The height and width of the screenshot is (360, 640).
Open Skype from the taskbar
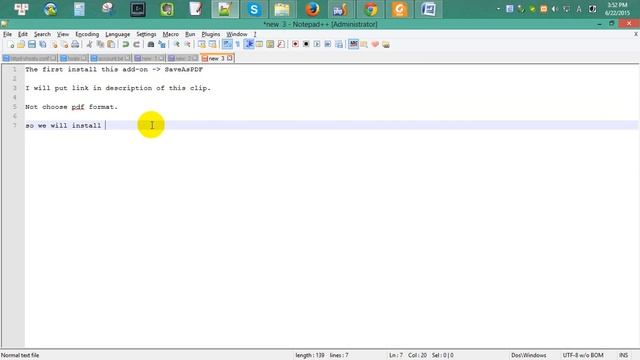(253, 9)
